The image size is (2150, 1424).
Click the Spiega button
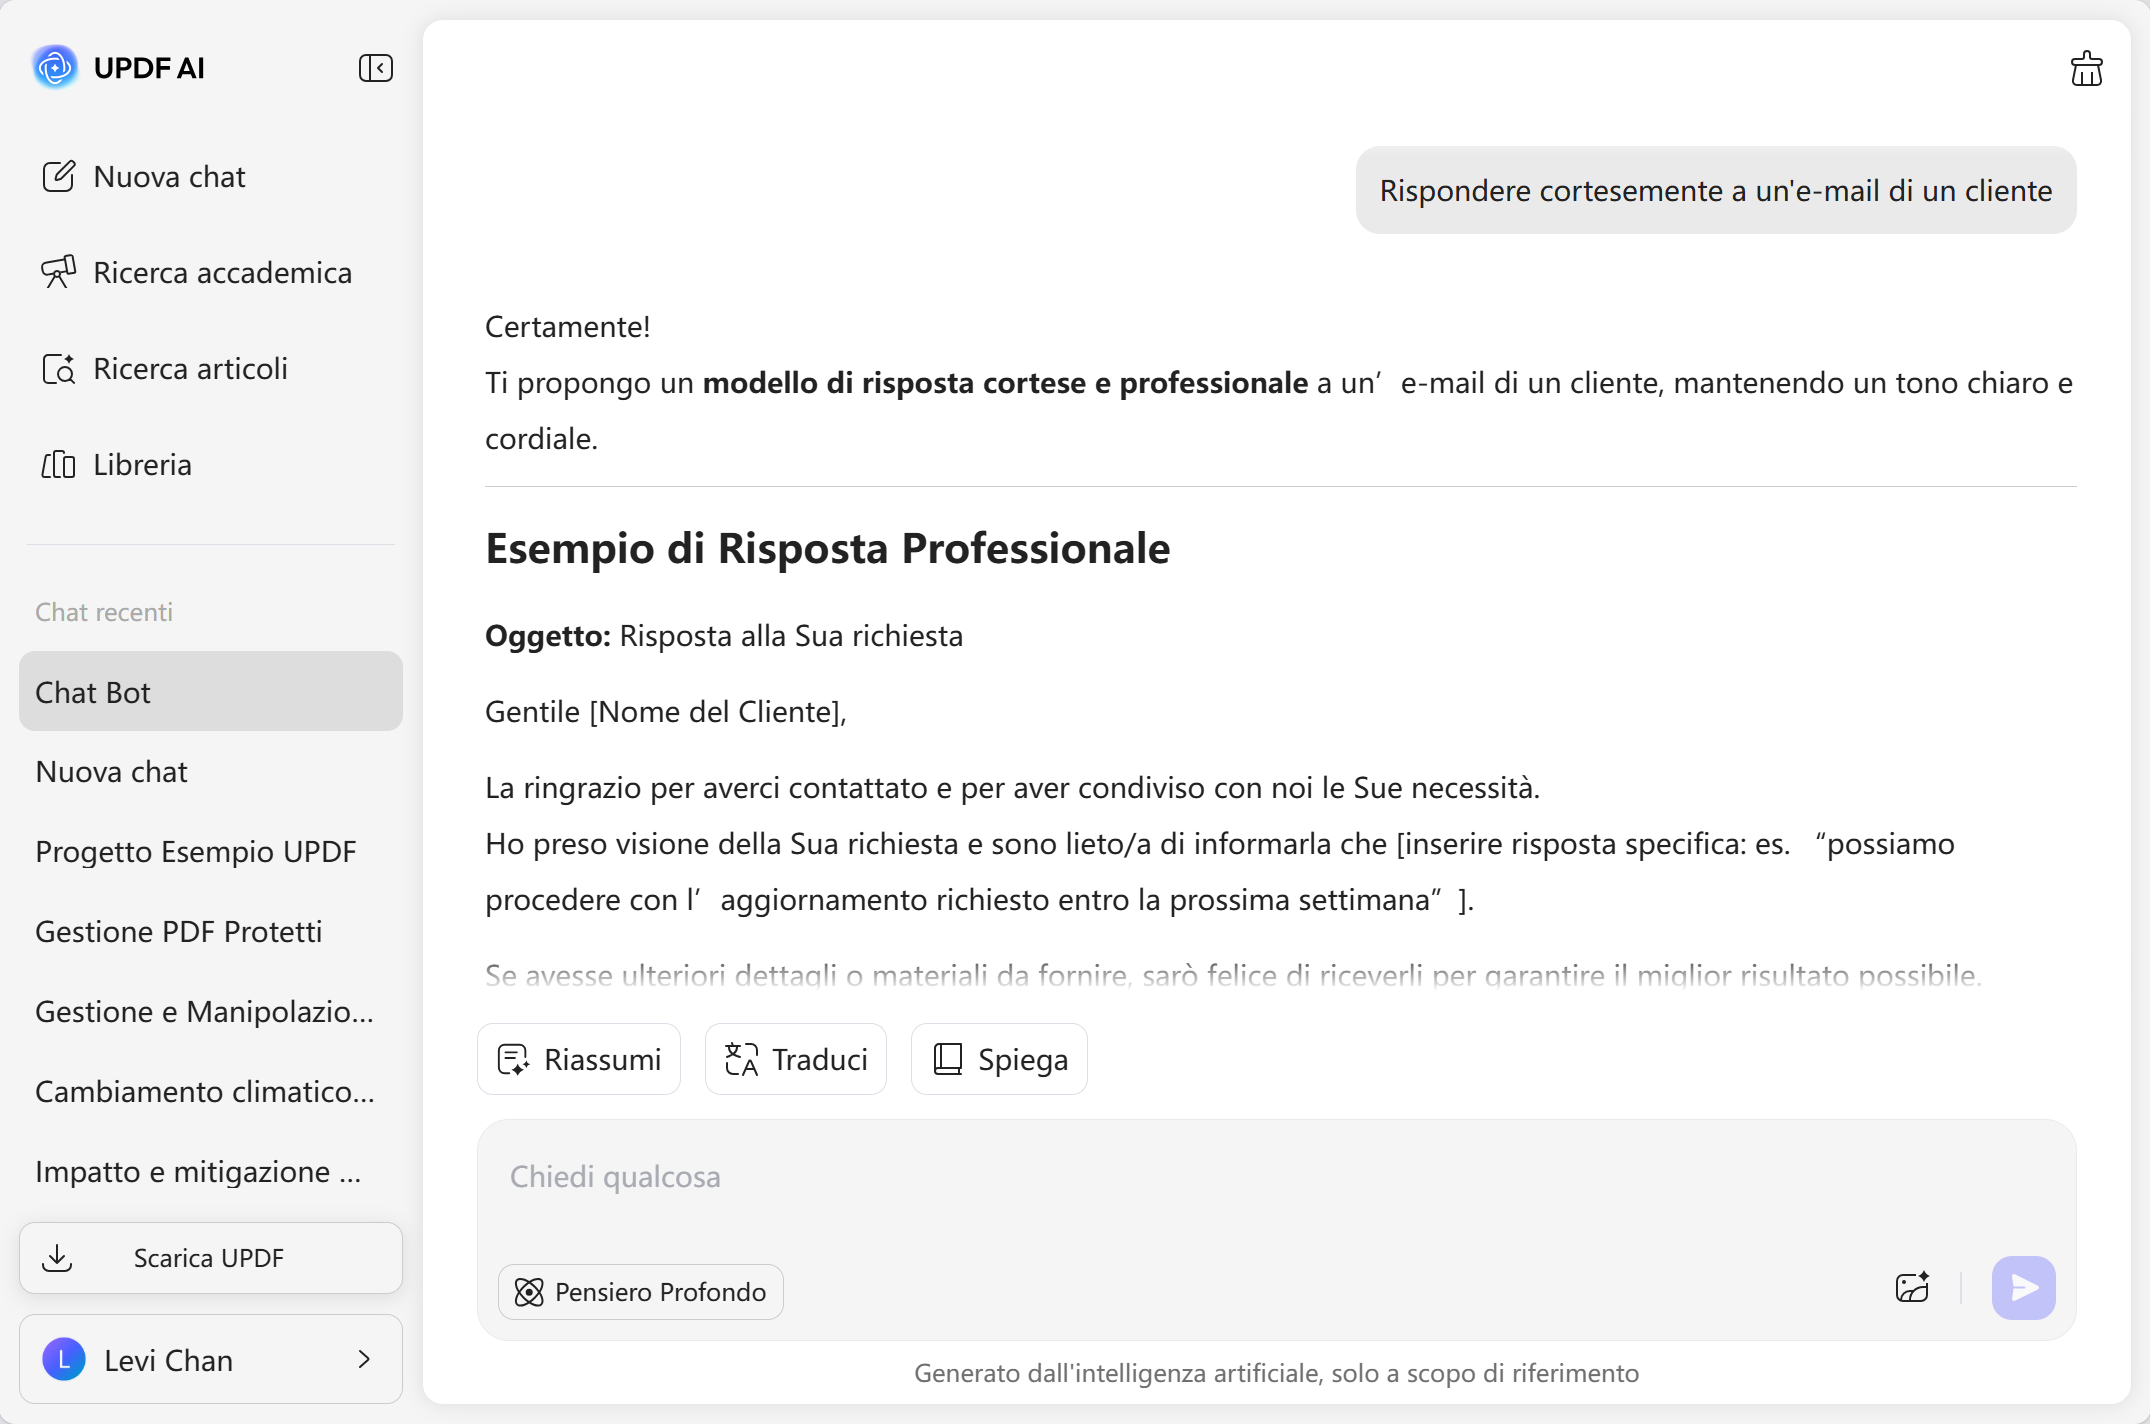pyautogui.click(x=999, y=1059)
